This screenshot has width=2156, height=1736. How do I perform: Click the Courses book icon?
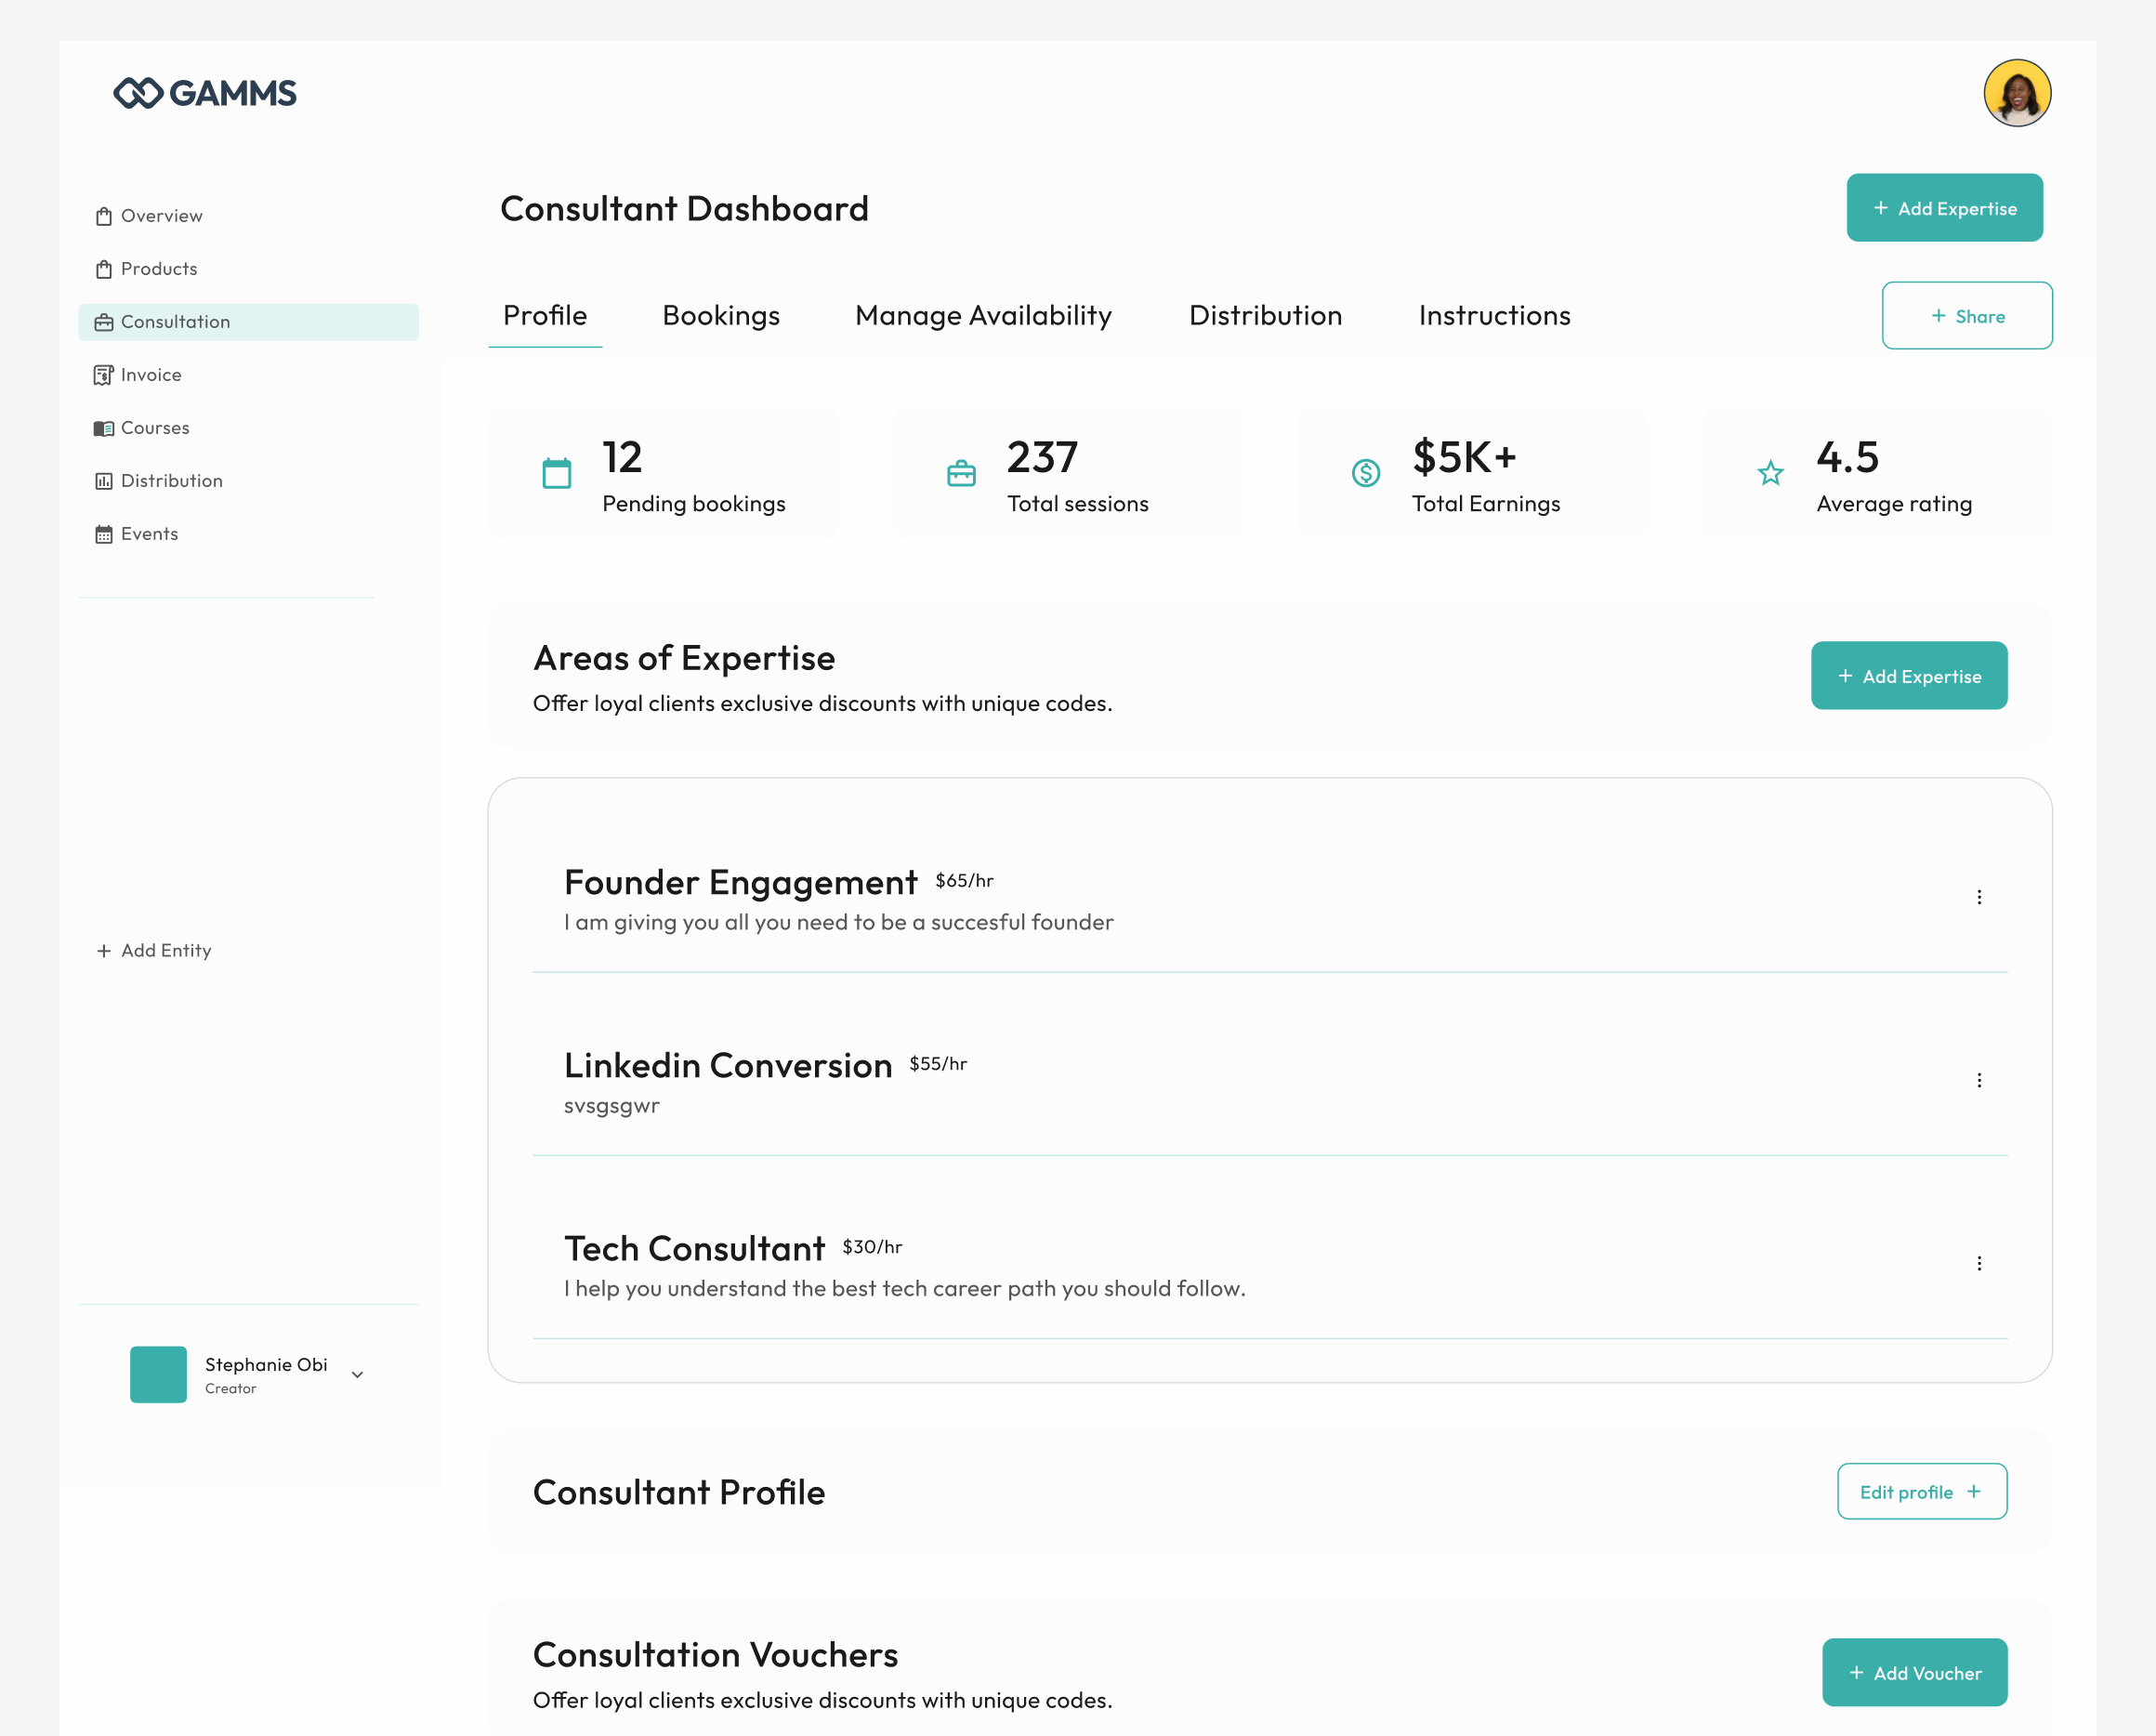tap(103, 428)
